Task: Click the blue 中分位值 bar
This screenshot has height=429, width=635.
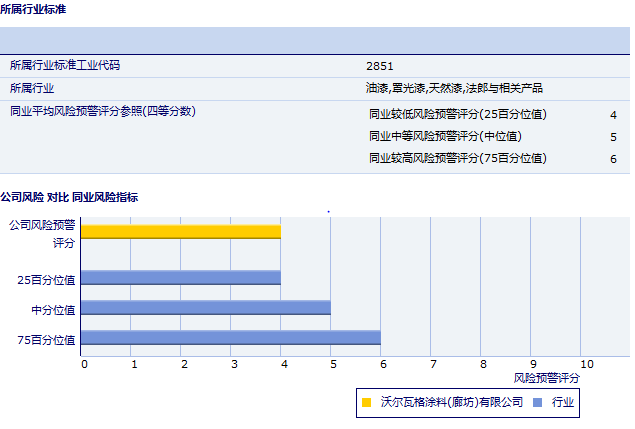Action: point(205,308)
